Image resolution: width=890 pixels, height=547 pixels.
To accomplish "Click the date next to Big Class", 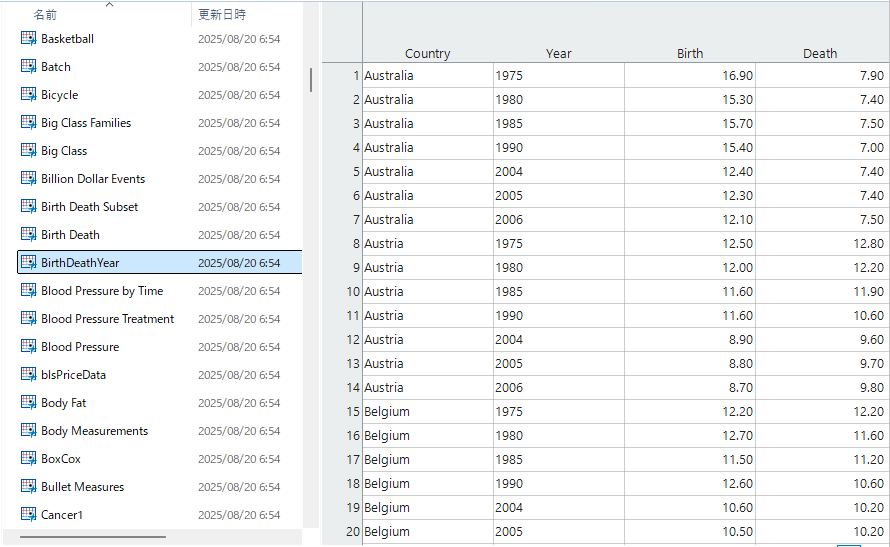I will point(239,151).
